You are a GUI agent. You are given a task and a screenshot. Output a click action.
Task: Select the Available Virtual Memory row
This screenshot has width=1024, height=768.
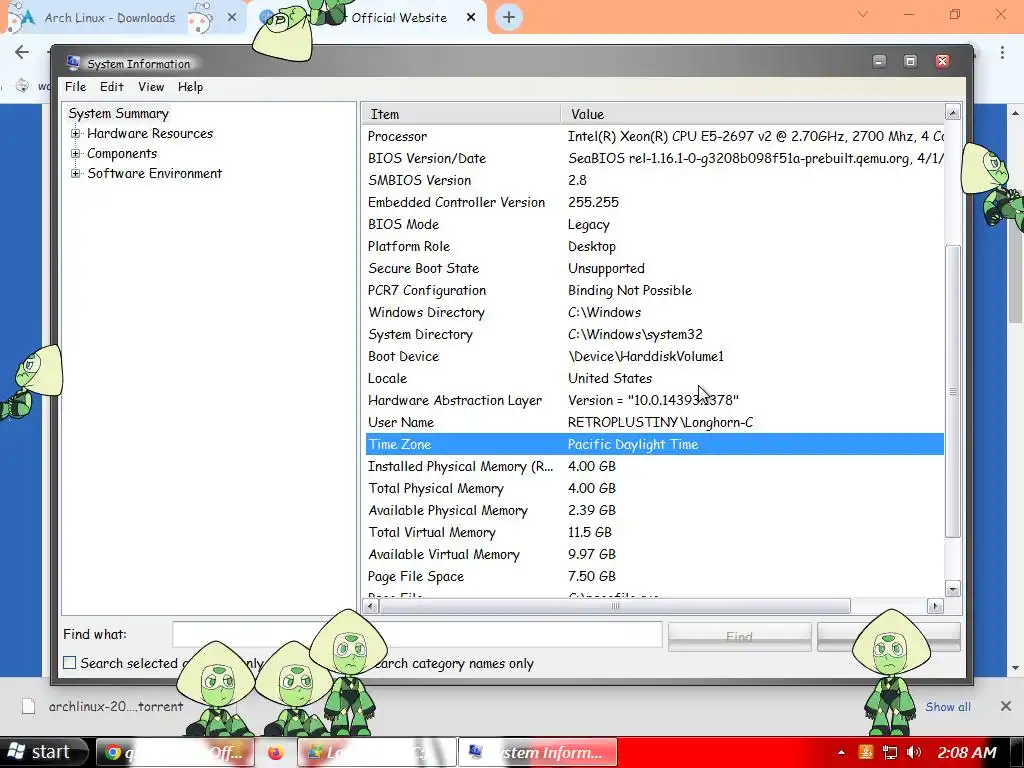pyautogui.click(x=653, y=554)
